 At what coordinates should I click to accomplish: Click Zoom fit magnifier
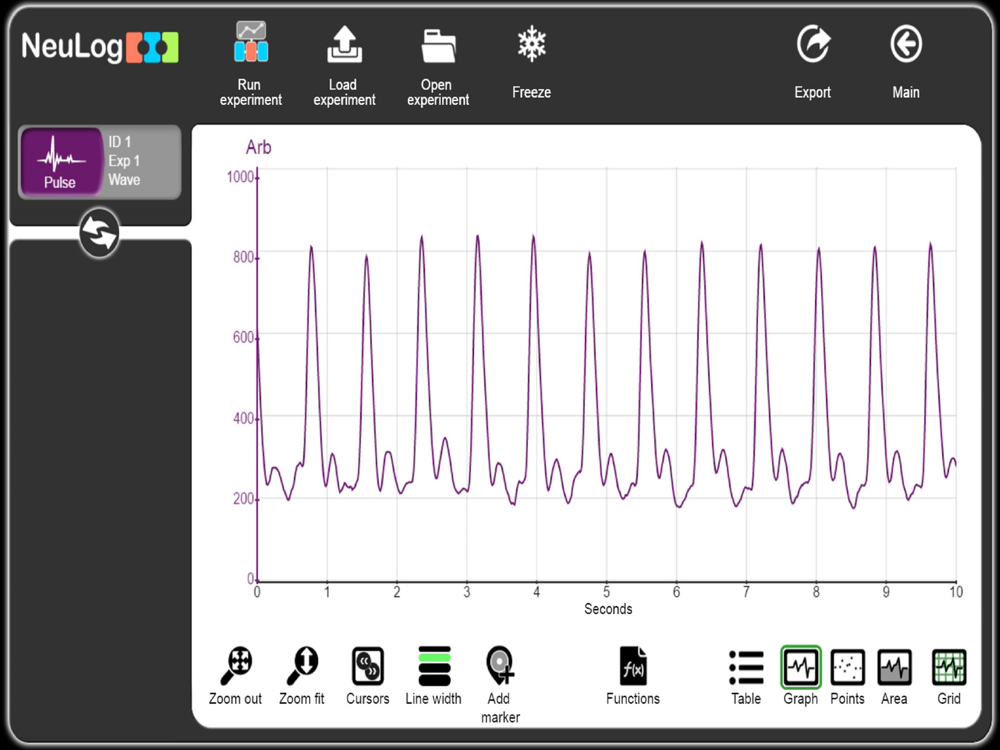pyautogui.click(x=302, y=666)
